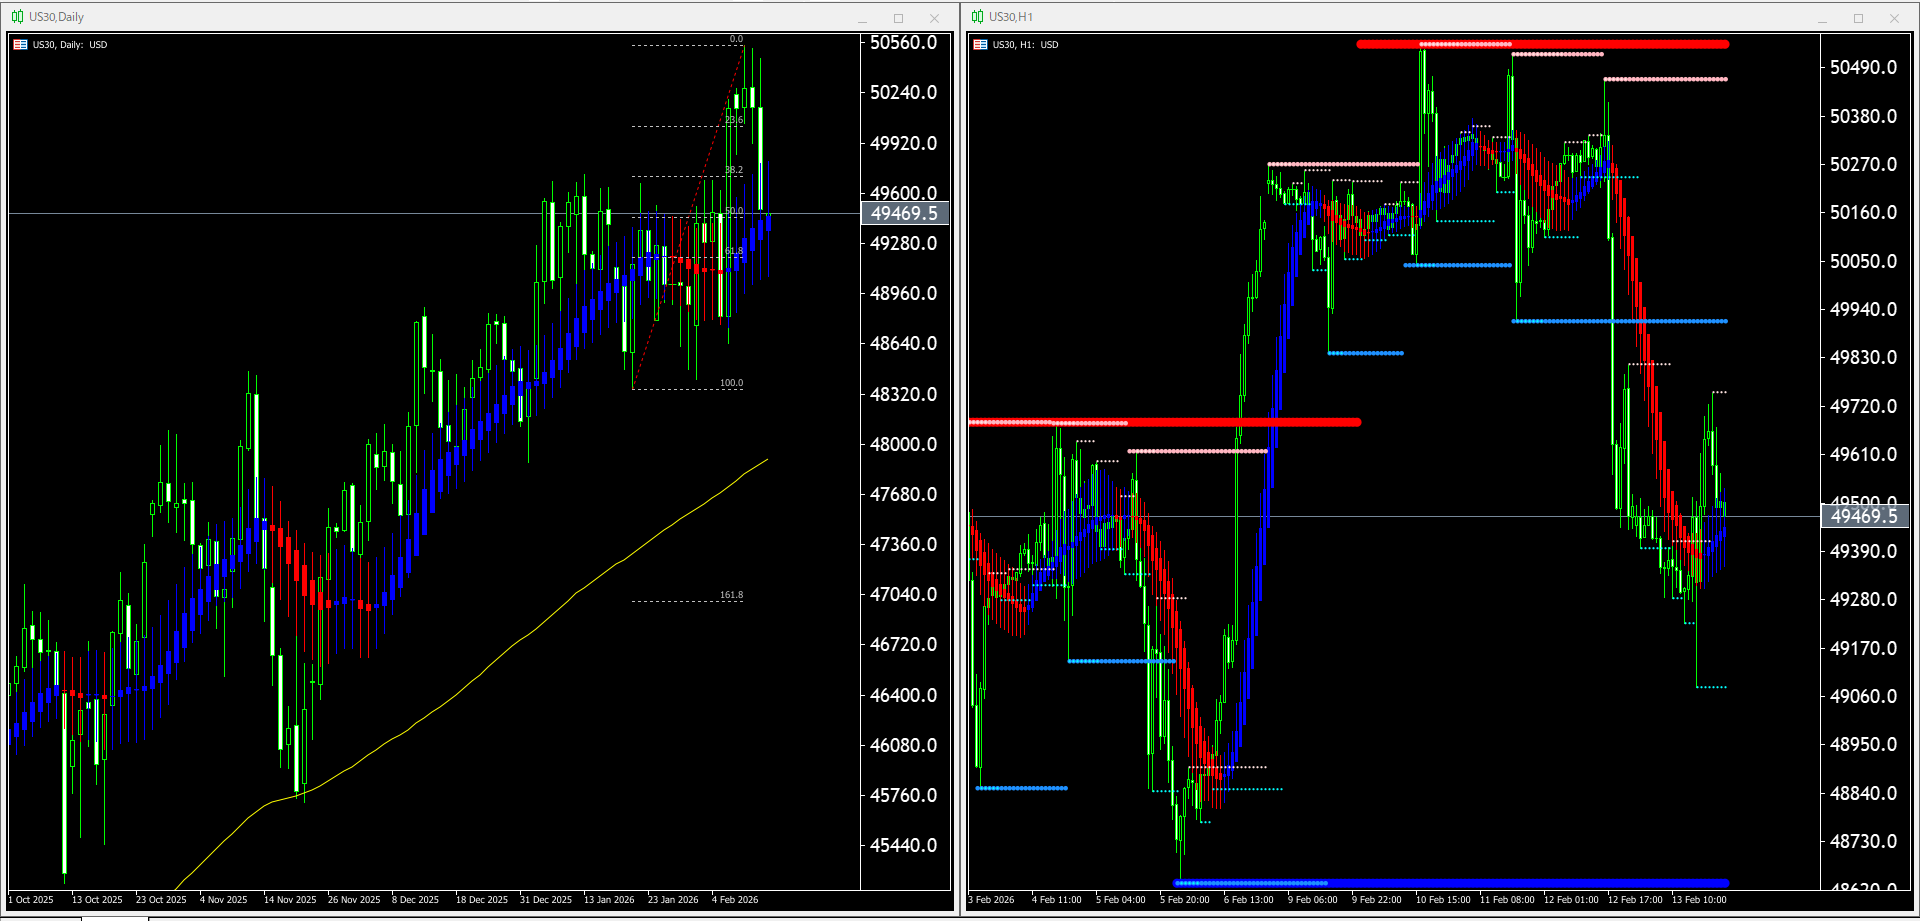This screenshot has height=921, width=1920.
Task: Click the Fibonacci 38.2 level label
Action: click(734, 170)
